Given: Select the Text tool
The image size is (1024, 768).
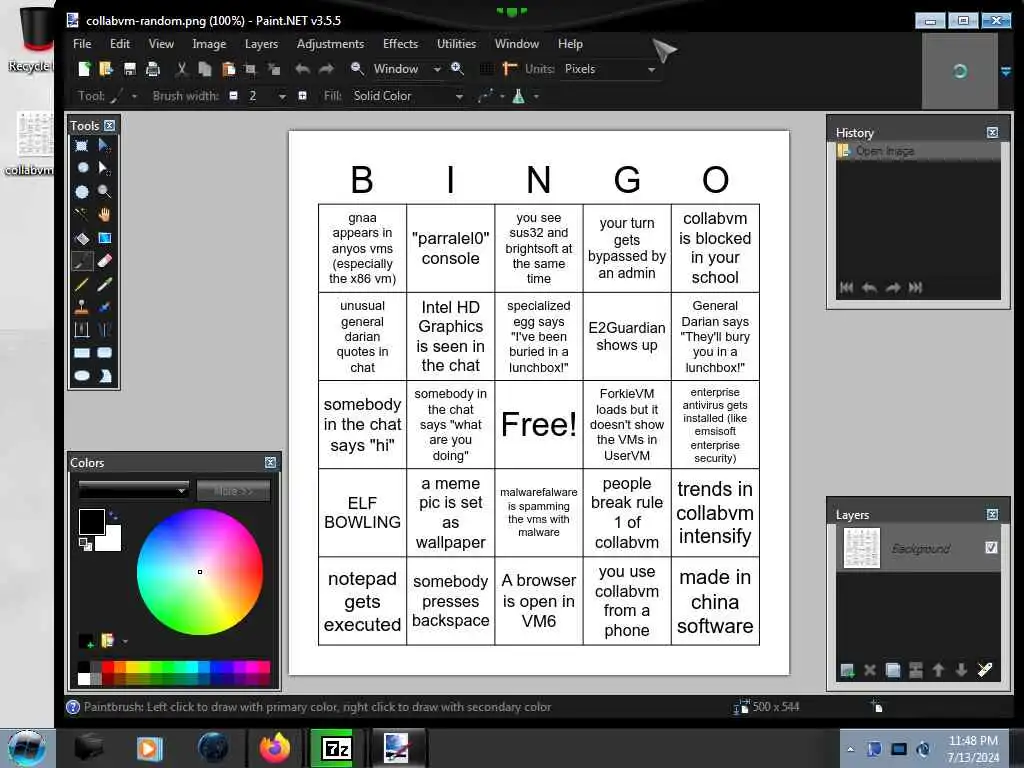Looking at the screenshot, I should (82, 330).
